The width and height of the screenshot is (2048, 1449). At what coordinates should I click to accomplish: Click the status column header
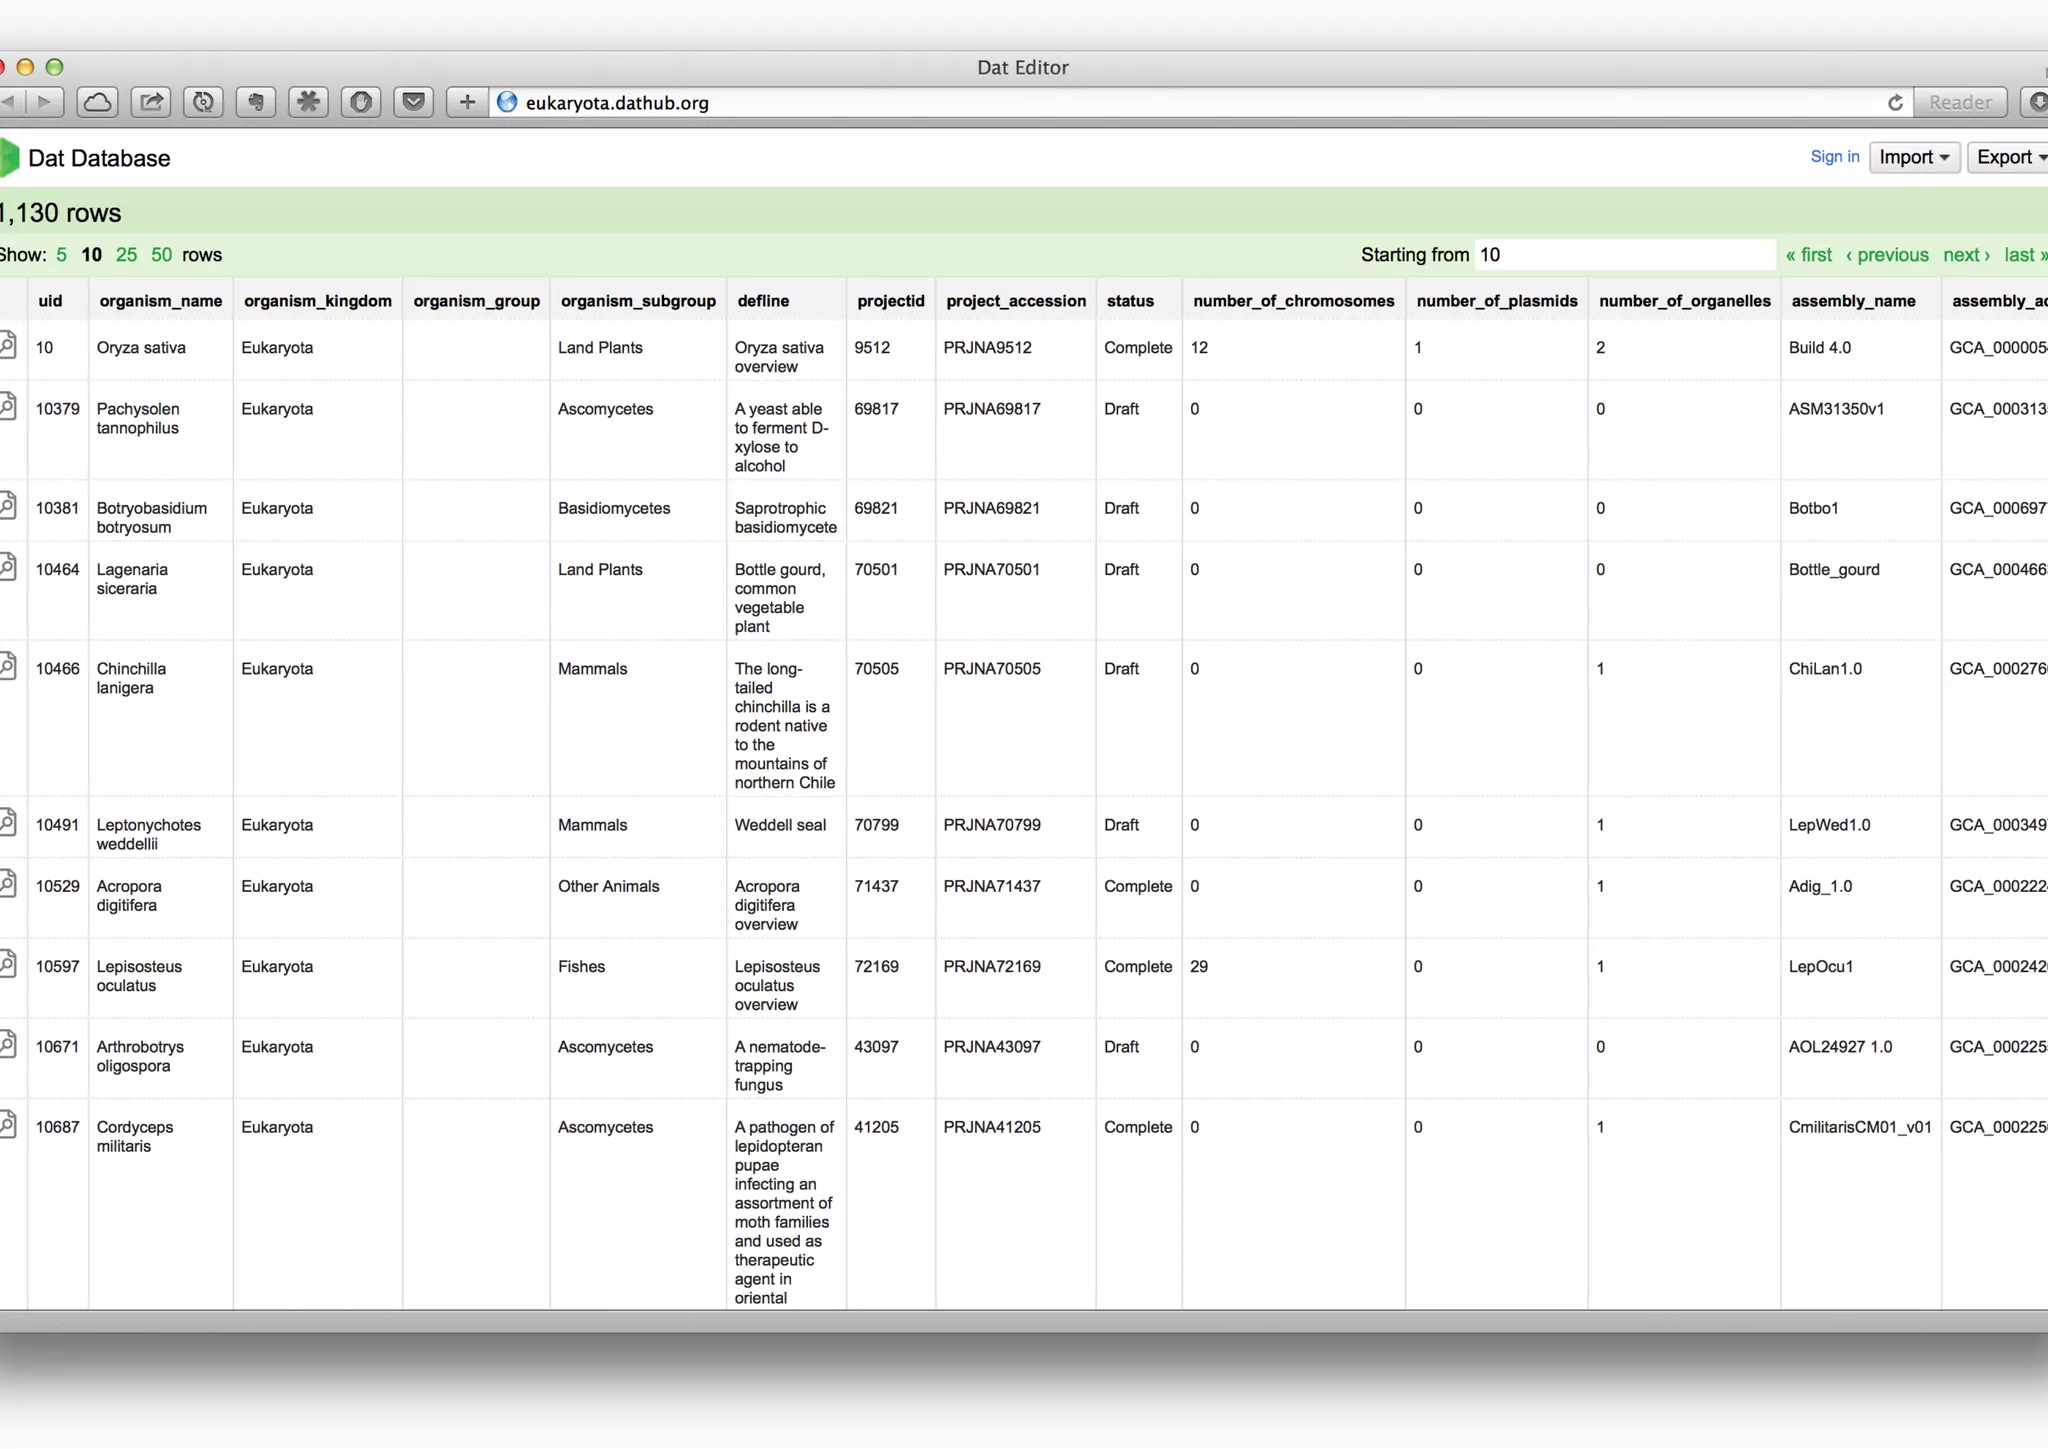(x=1129, y=301)
